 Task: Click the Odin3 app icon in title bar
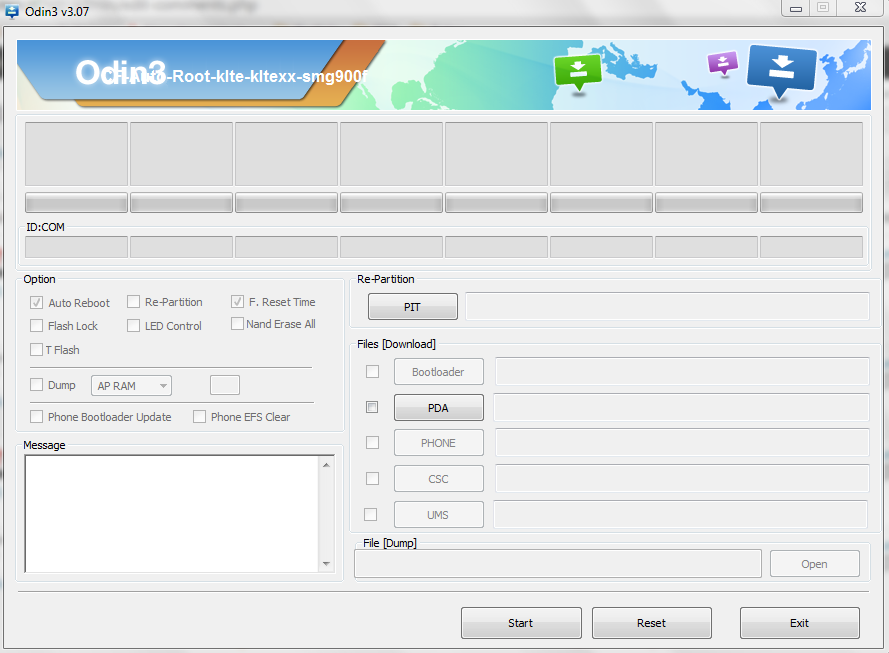coord(11,11)
